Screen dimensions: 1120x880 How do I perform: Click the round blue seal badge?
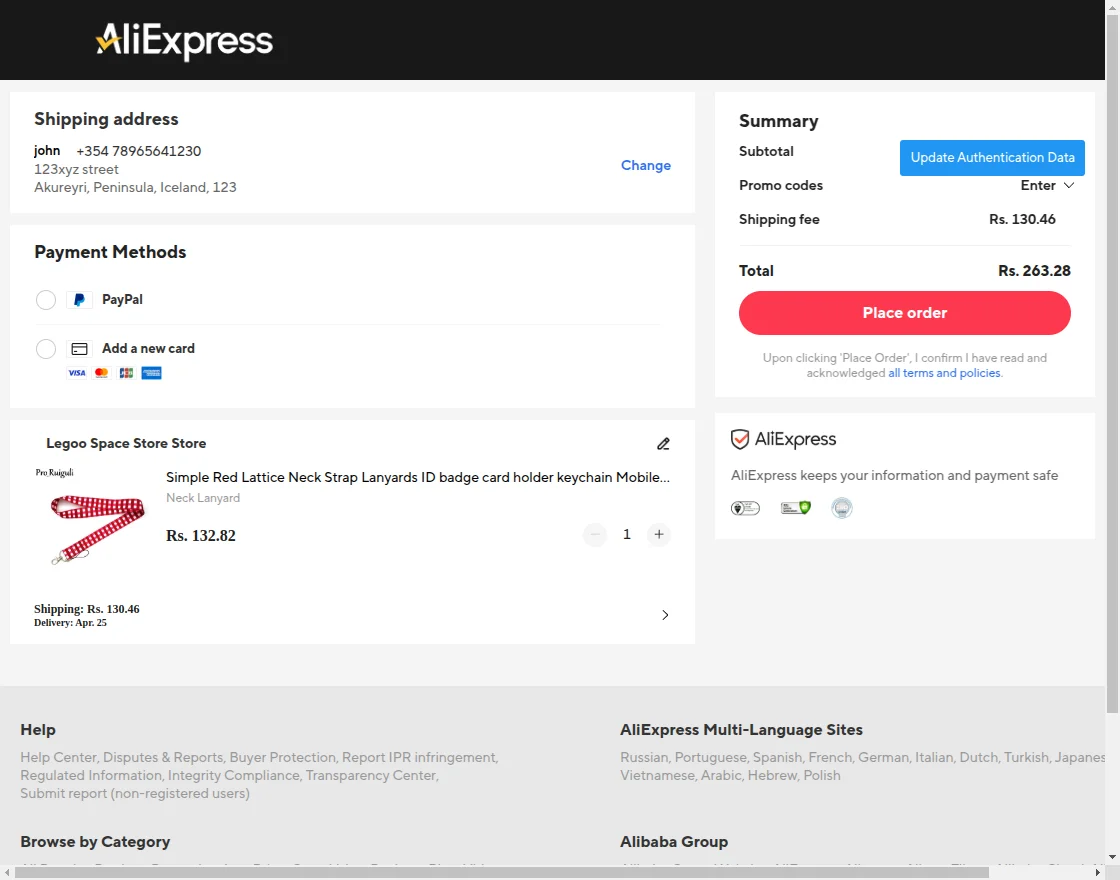[x=842, y=508]
